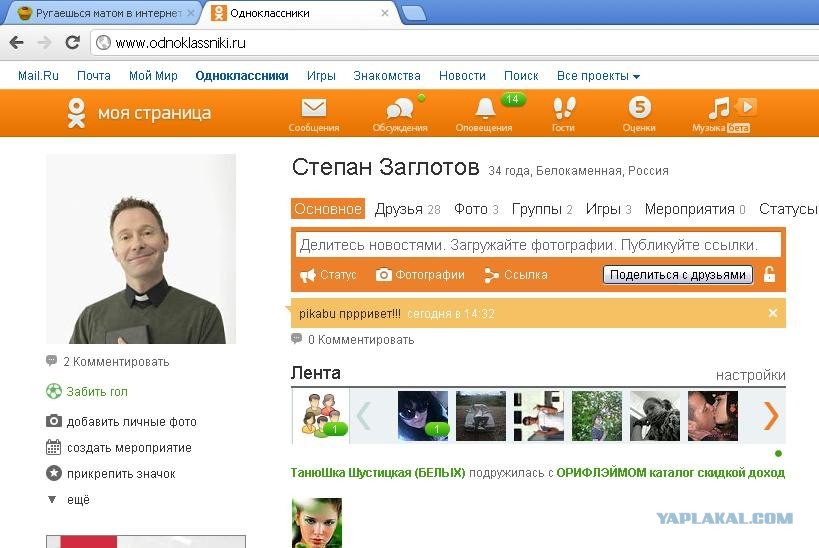Open ОРИФЛЭЙМОМ каталог скидкой доход link
819x548 pixels.
pyautogui.click(x=671, y=473)
